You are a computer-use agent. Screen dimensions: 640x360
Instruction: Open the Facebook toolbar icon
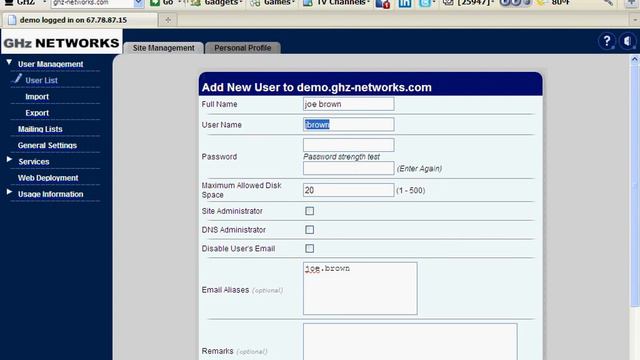382,4
